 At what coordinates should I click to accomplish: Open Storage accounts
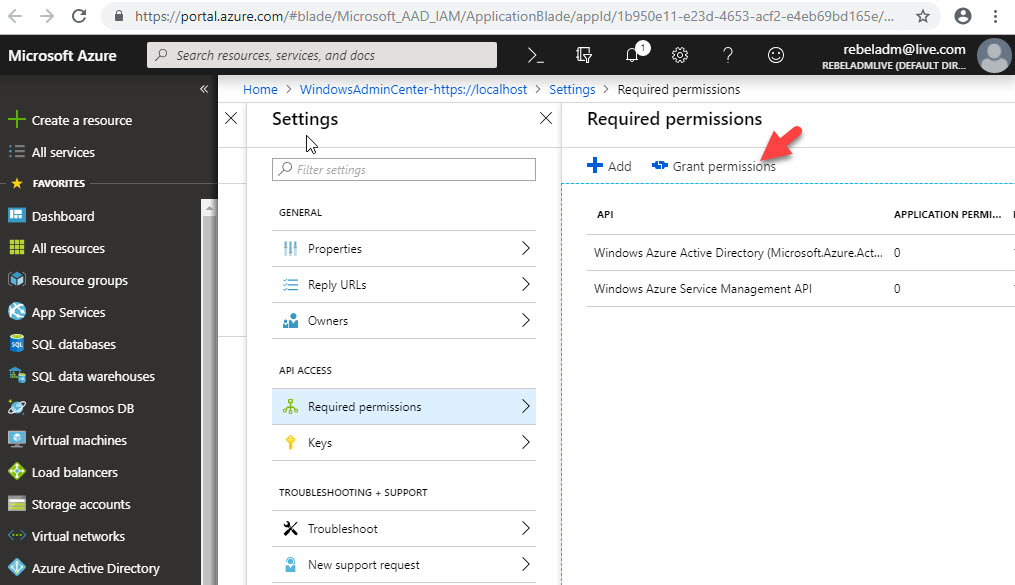[80, 503]
